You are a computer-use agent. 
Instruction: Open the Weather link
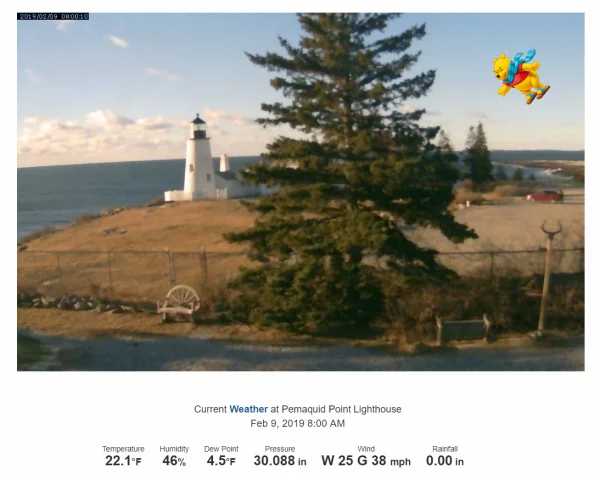(x=248, y=409)
